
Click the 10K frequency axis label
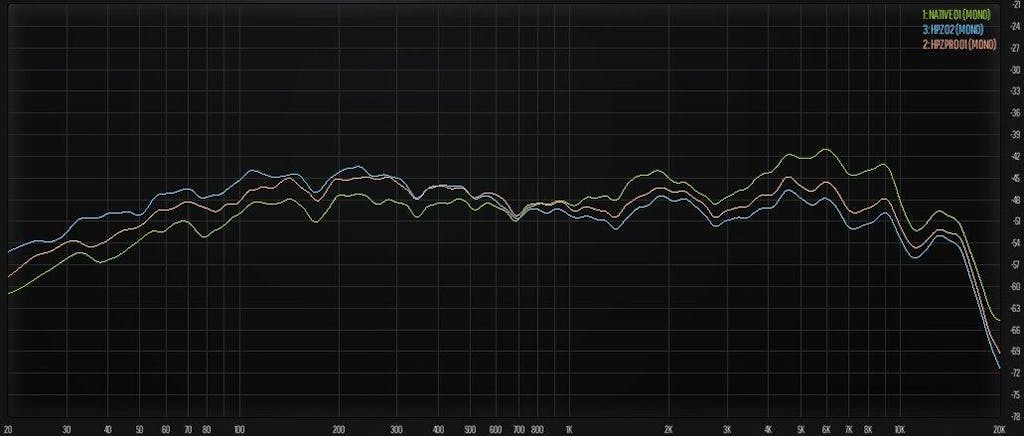[x=899, y=428]
